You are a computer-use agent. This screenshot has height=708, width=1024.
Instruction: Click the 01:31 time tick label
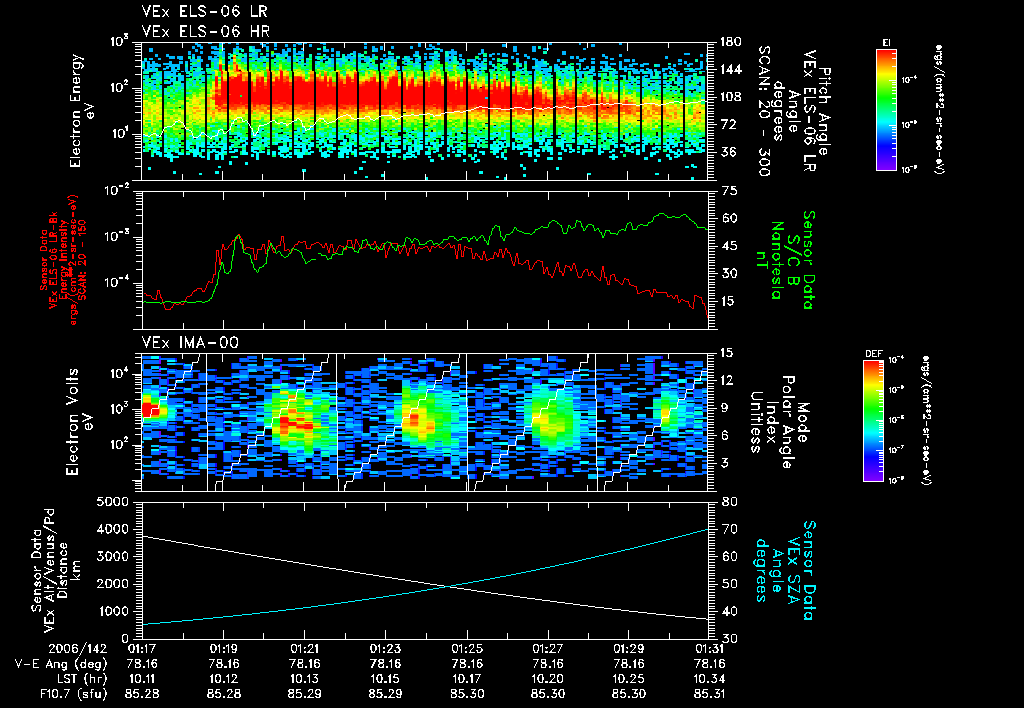(x=709, y=649)
